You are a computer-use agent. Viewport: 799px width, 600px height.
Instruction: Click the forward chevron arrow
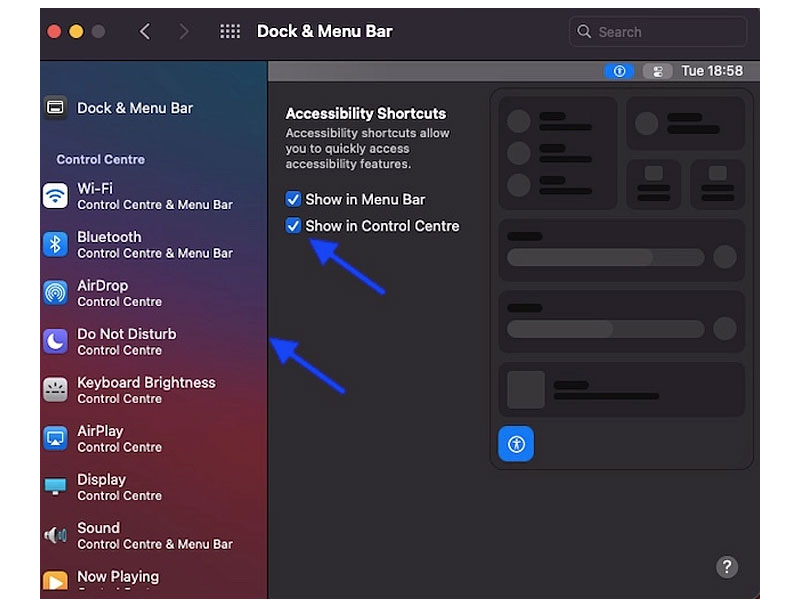tap(184, 31)
